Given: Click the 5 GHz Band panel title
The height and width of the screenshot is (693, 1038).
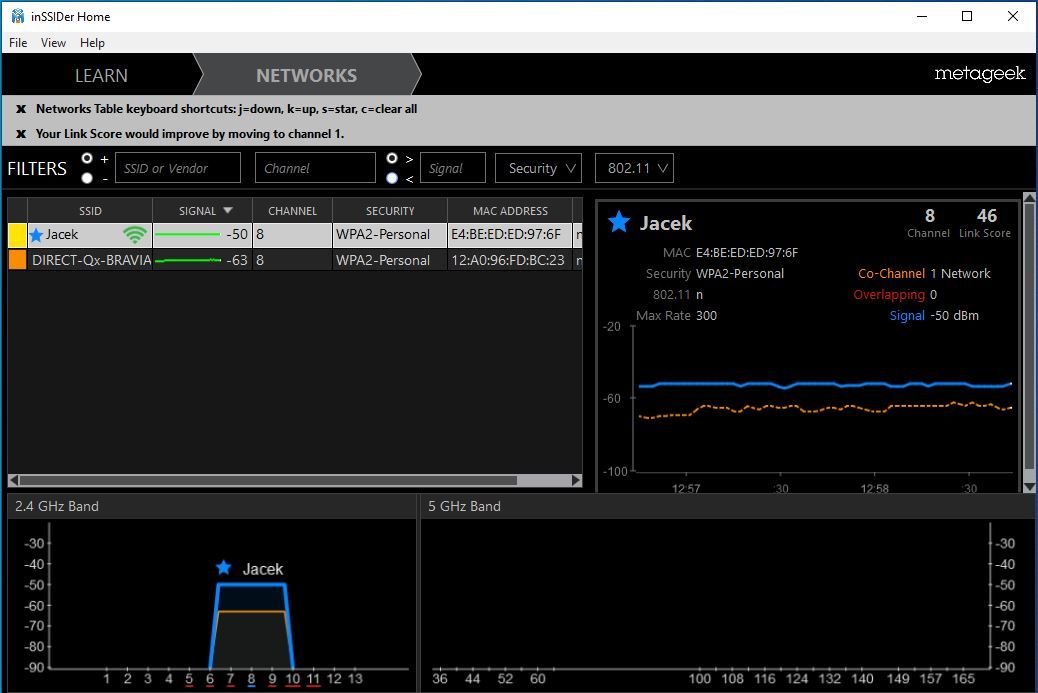Looking at the screenshot, I should (464, 506).
